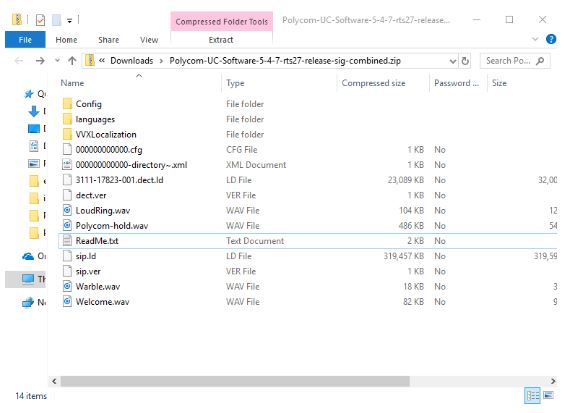
Task: Click the scroll right arrow
Action: (x=553, y=381)
